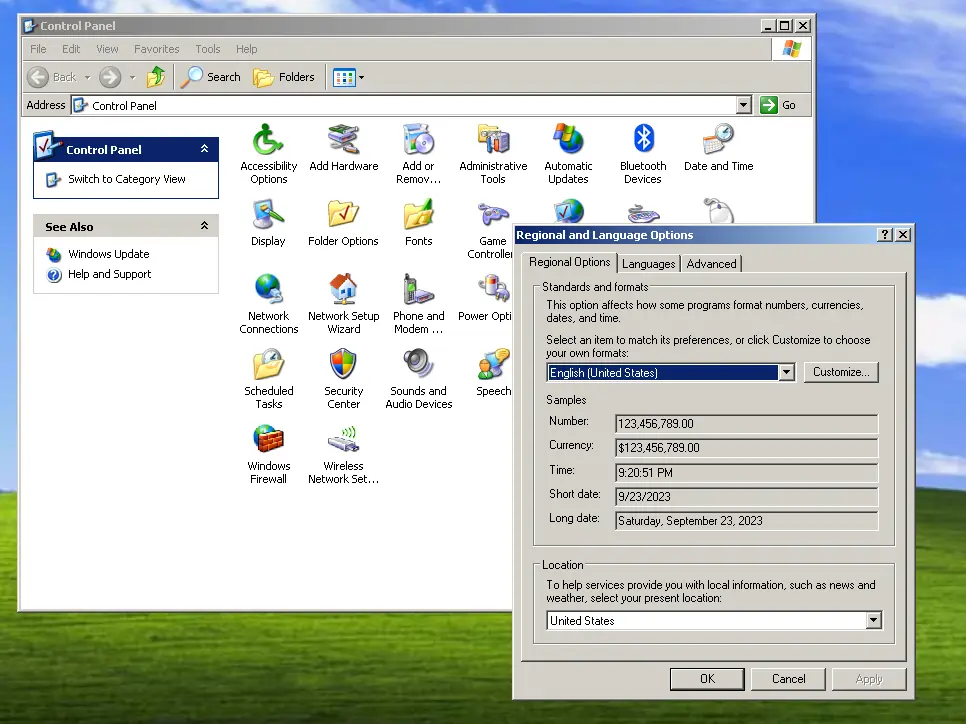
Task: Click the Number sample field
Action: pyautogui.click(x=747, y=424)
